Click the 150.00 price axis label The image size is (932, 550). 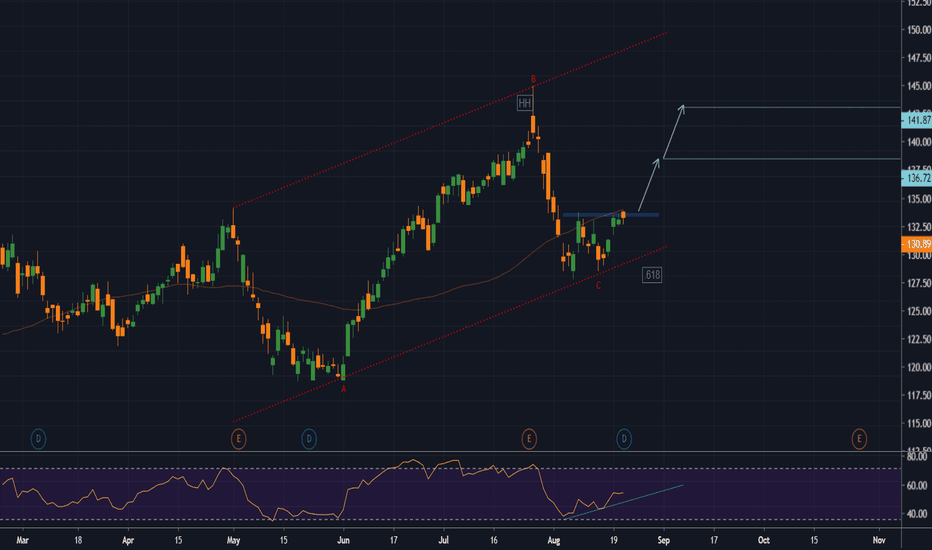(919, 30)
